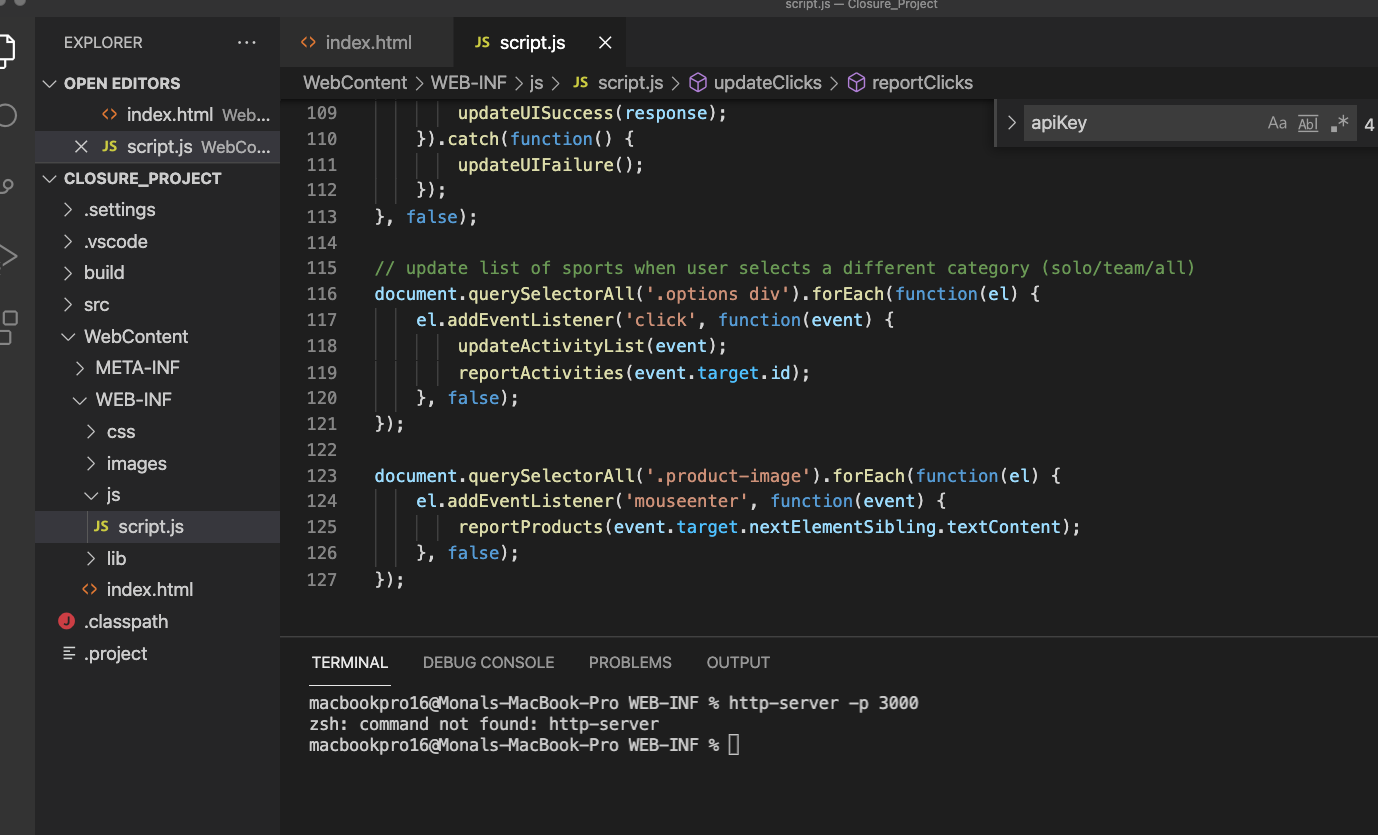Click the .project file icon
Viewport: 1378px width, 835px height.
point(69,653)
